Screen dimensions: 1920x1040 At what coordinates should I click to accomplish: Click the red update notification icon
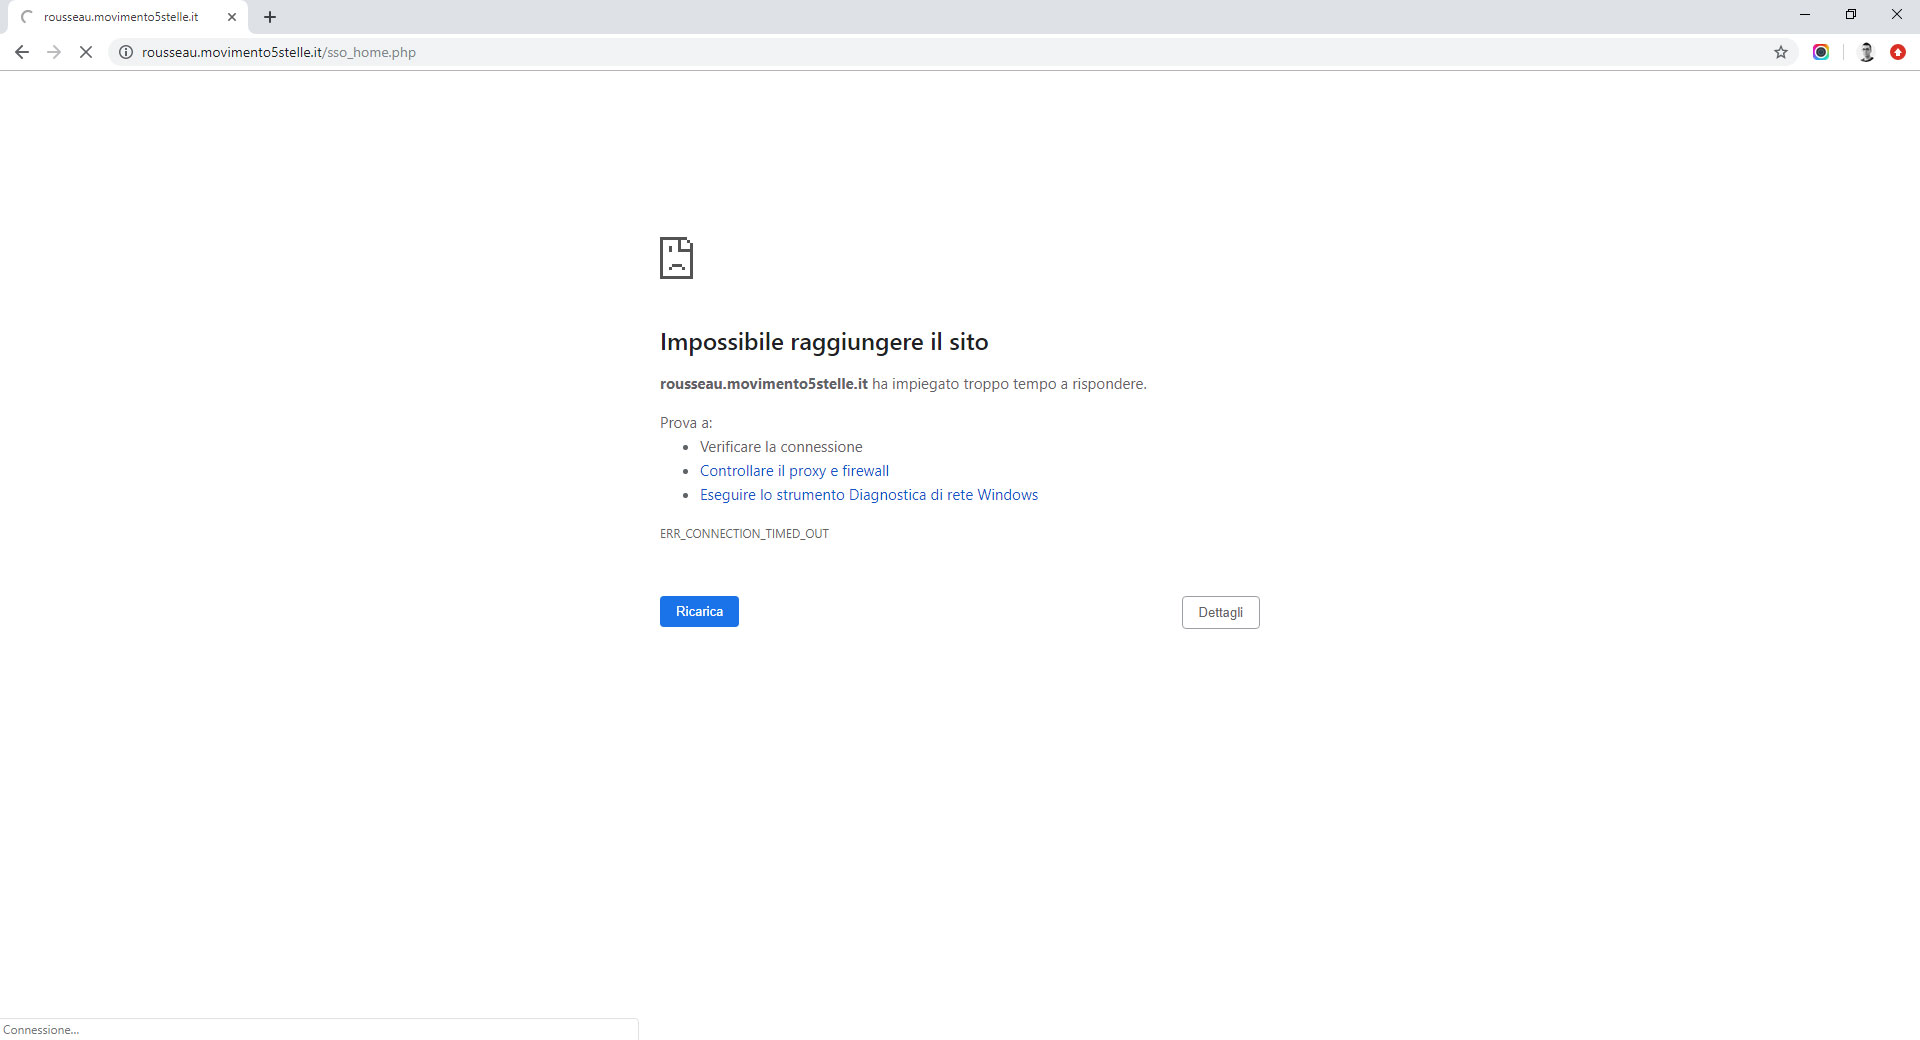[x=1898, y=52]
